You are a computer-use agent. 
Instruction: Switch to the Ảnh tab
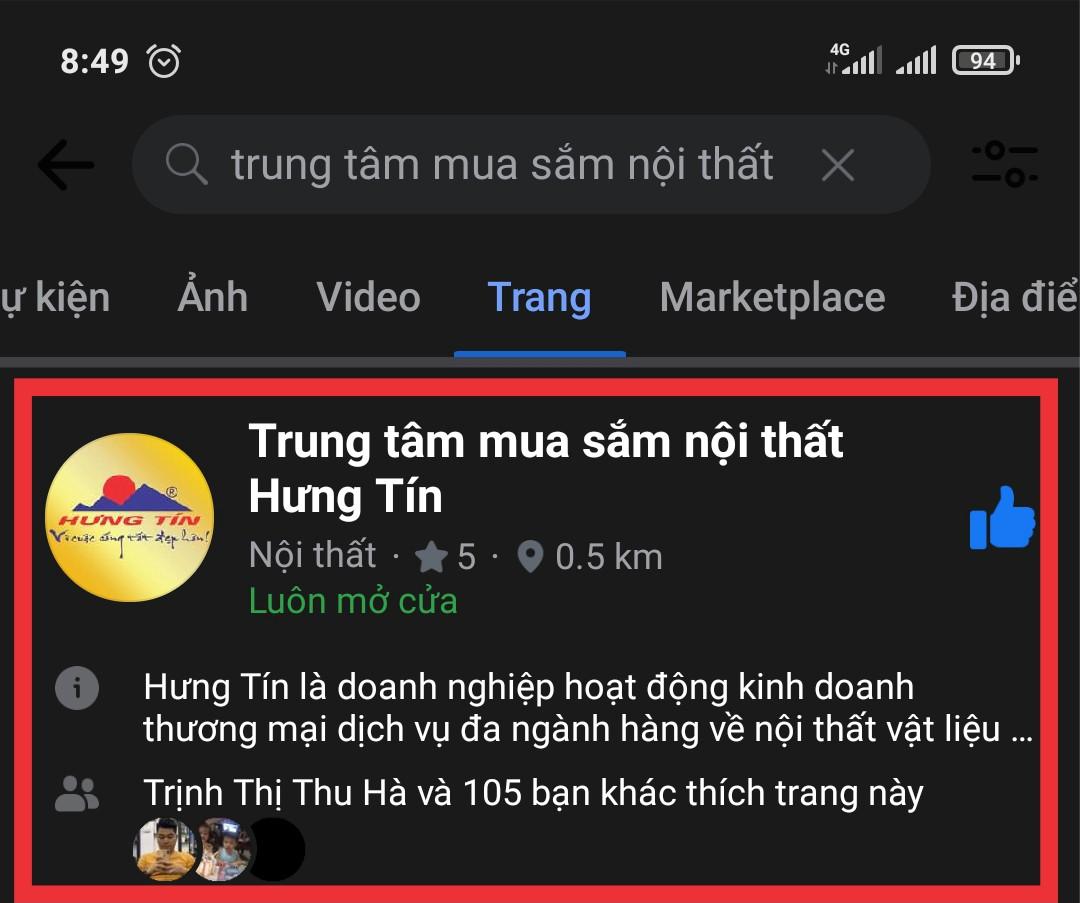tap(212, 297)
